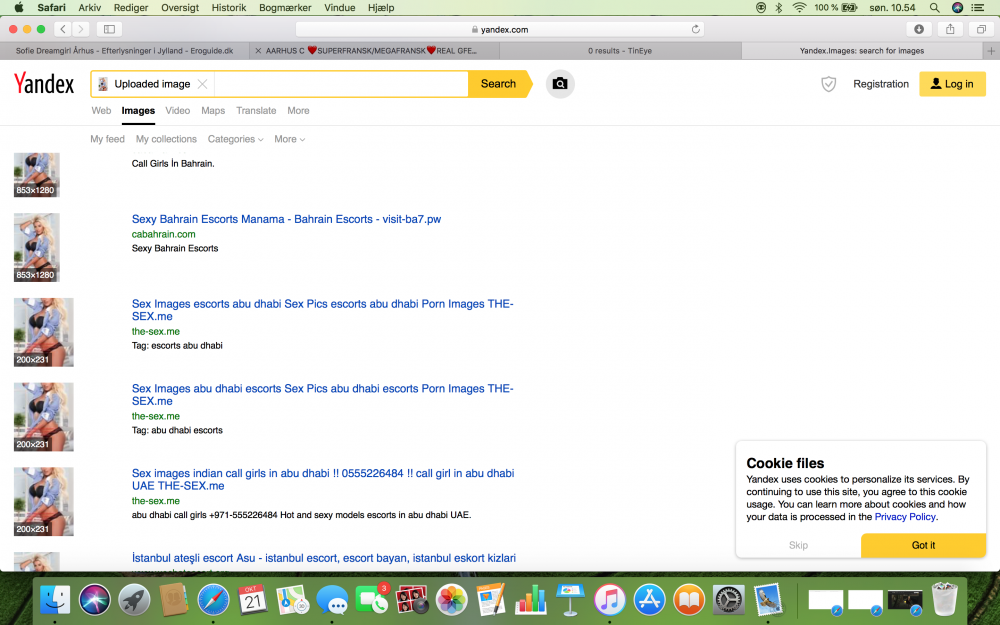1000x625 pixels.
Task: Select the Yandex.Images: search for images tab
Action: (x=862, y=51)
